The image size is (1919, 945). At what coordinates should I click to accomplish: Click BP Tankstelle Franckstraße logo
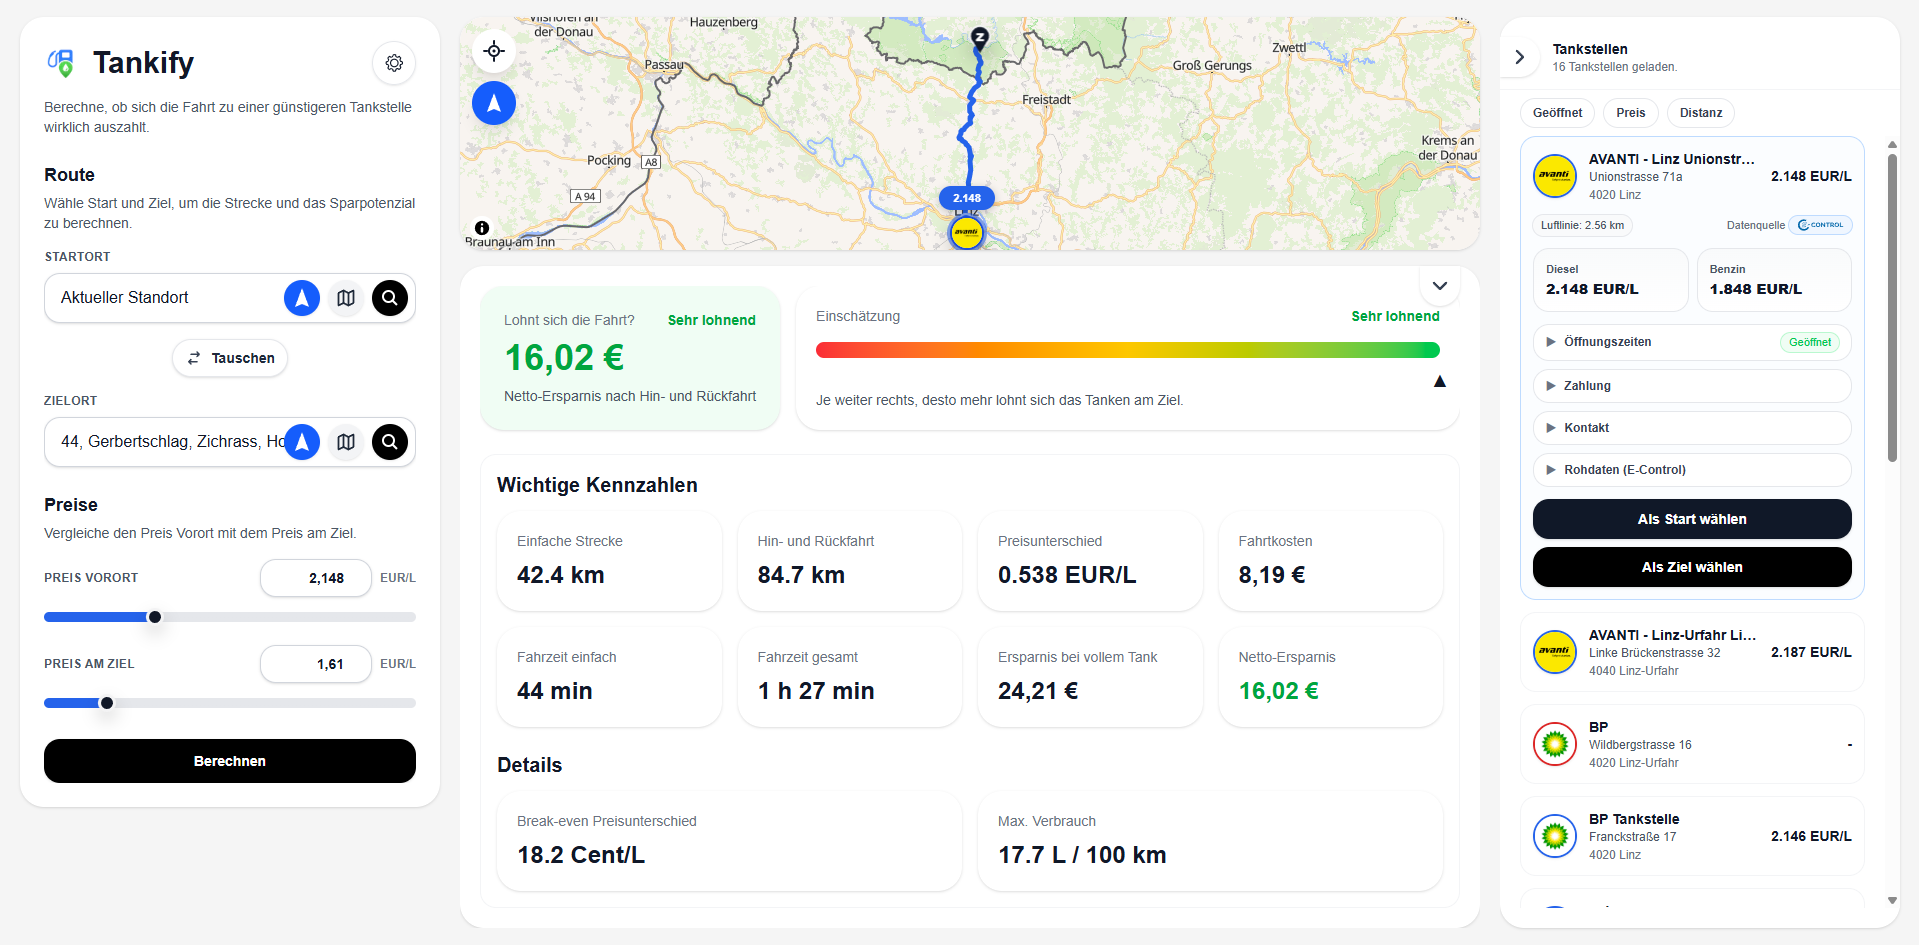[1555, 836]
